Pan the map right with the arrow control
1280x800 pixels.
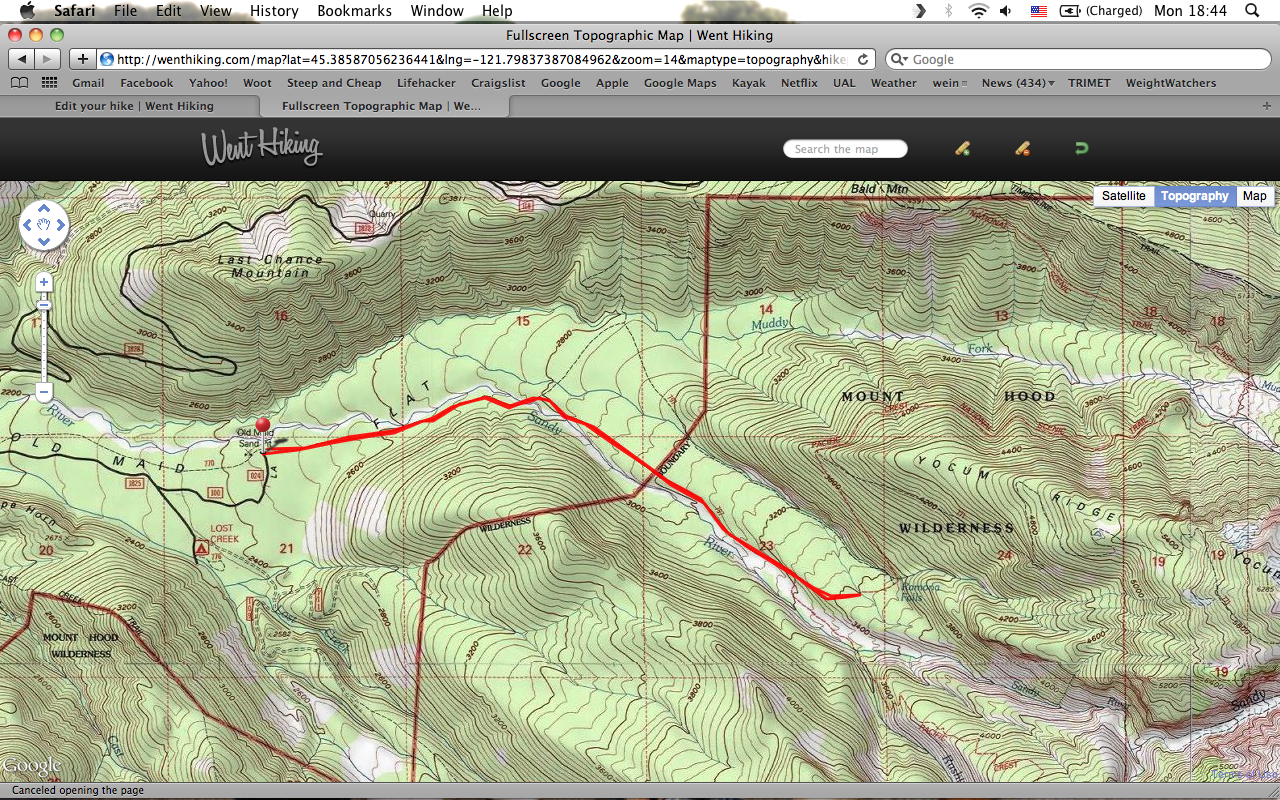60,226
